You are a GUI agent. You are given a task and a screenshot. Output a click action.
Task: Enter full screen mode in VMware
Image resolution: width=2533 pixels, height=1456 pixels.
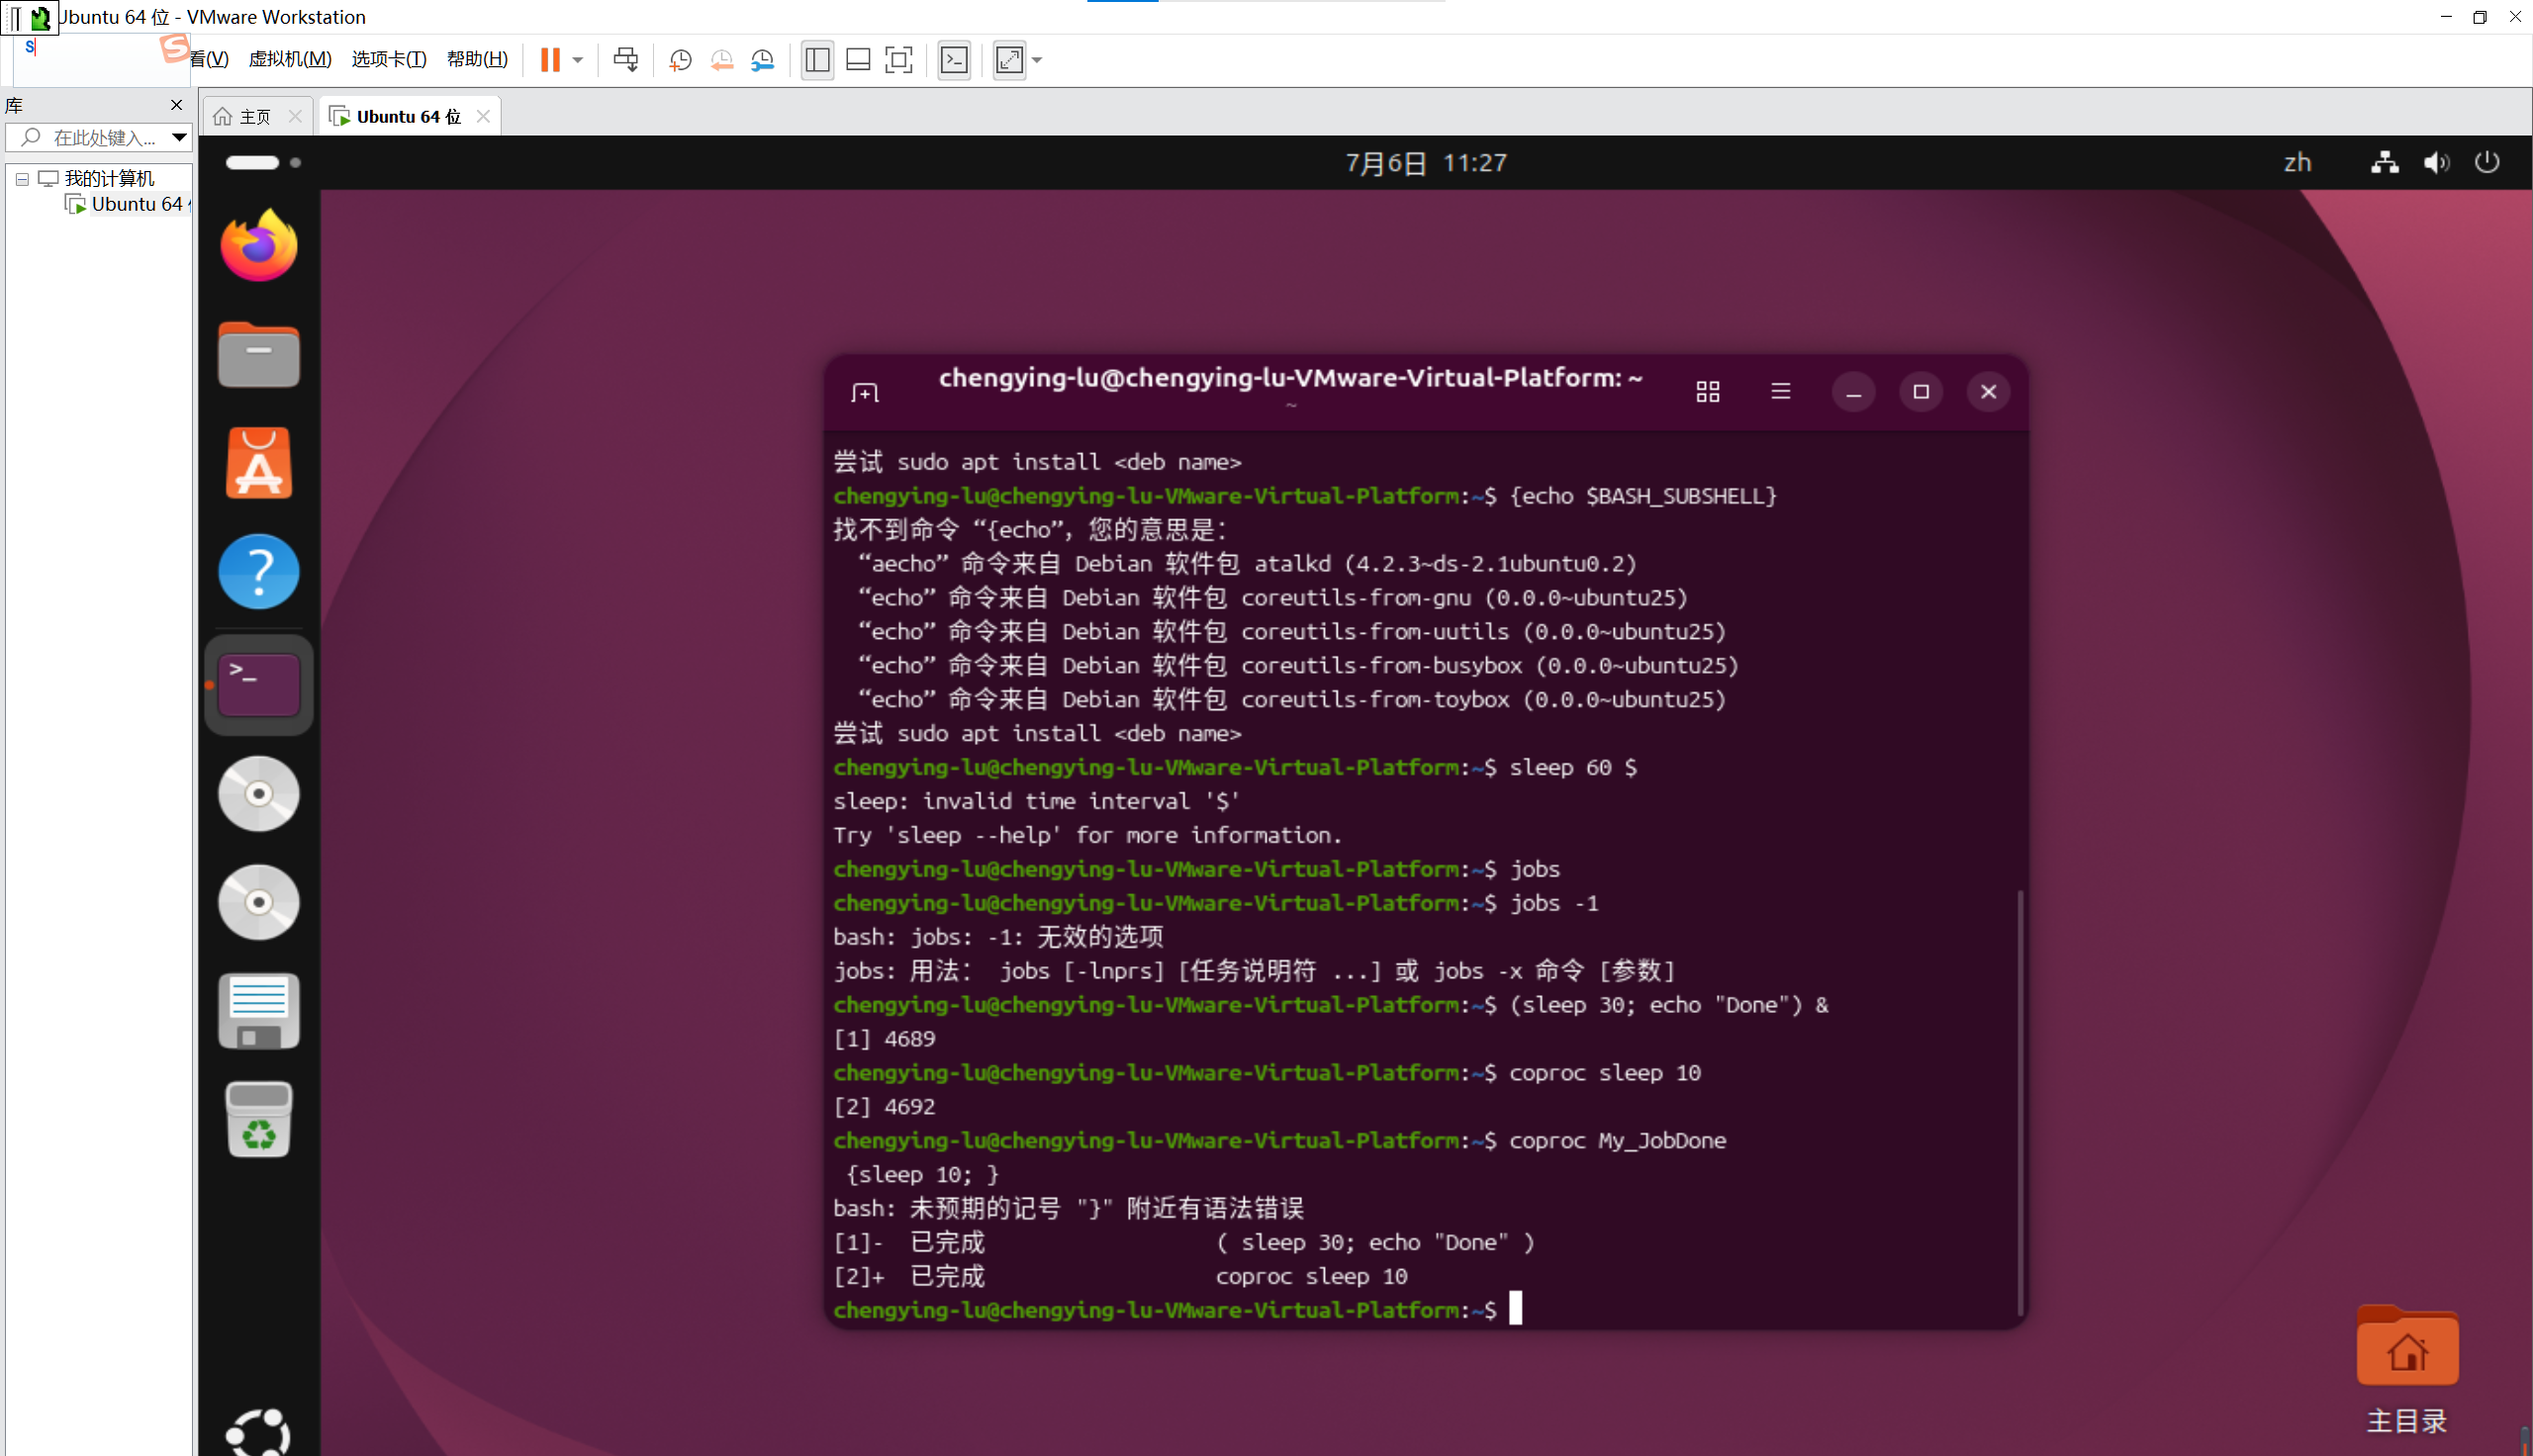(x=899, y=60)
